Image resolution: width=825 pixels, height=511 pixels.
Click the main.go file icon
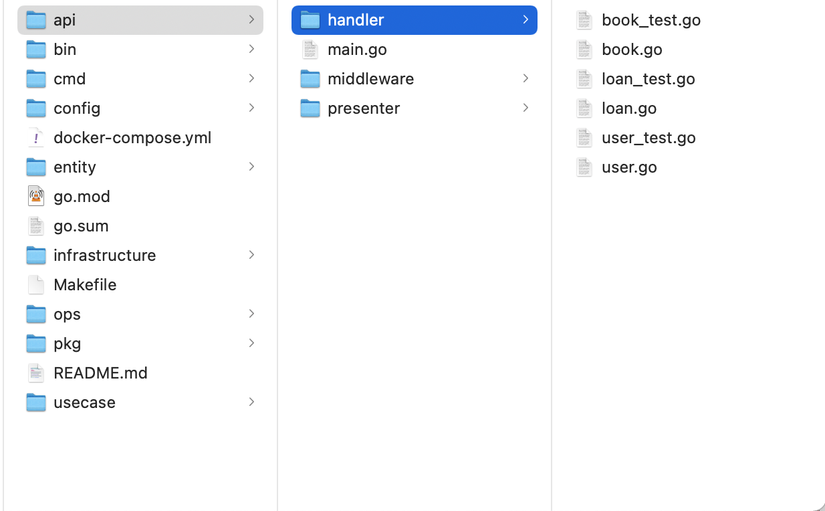pyautogui.click(x=310, y=50)
